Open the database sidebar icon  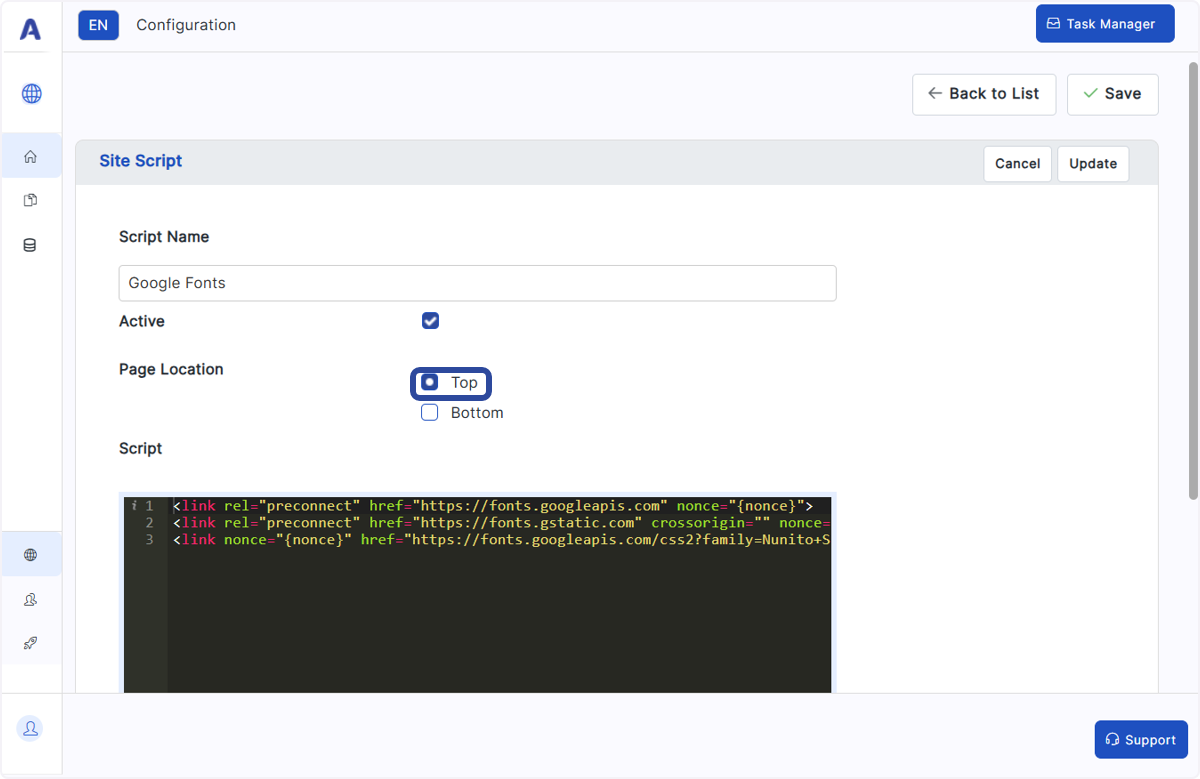pos(30,245)
